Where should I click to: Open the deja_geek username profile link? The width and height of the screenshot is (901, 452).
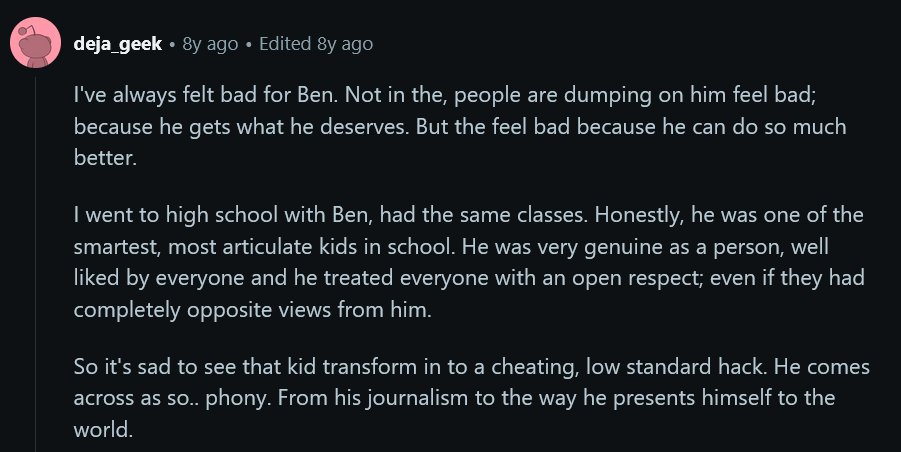pyautogui.click(x=118, y=44)
